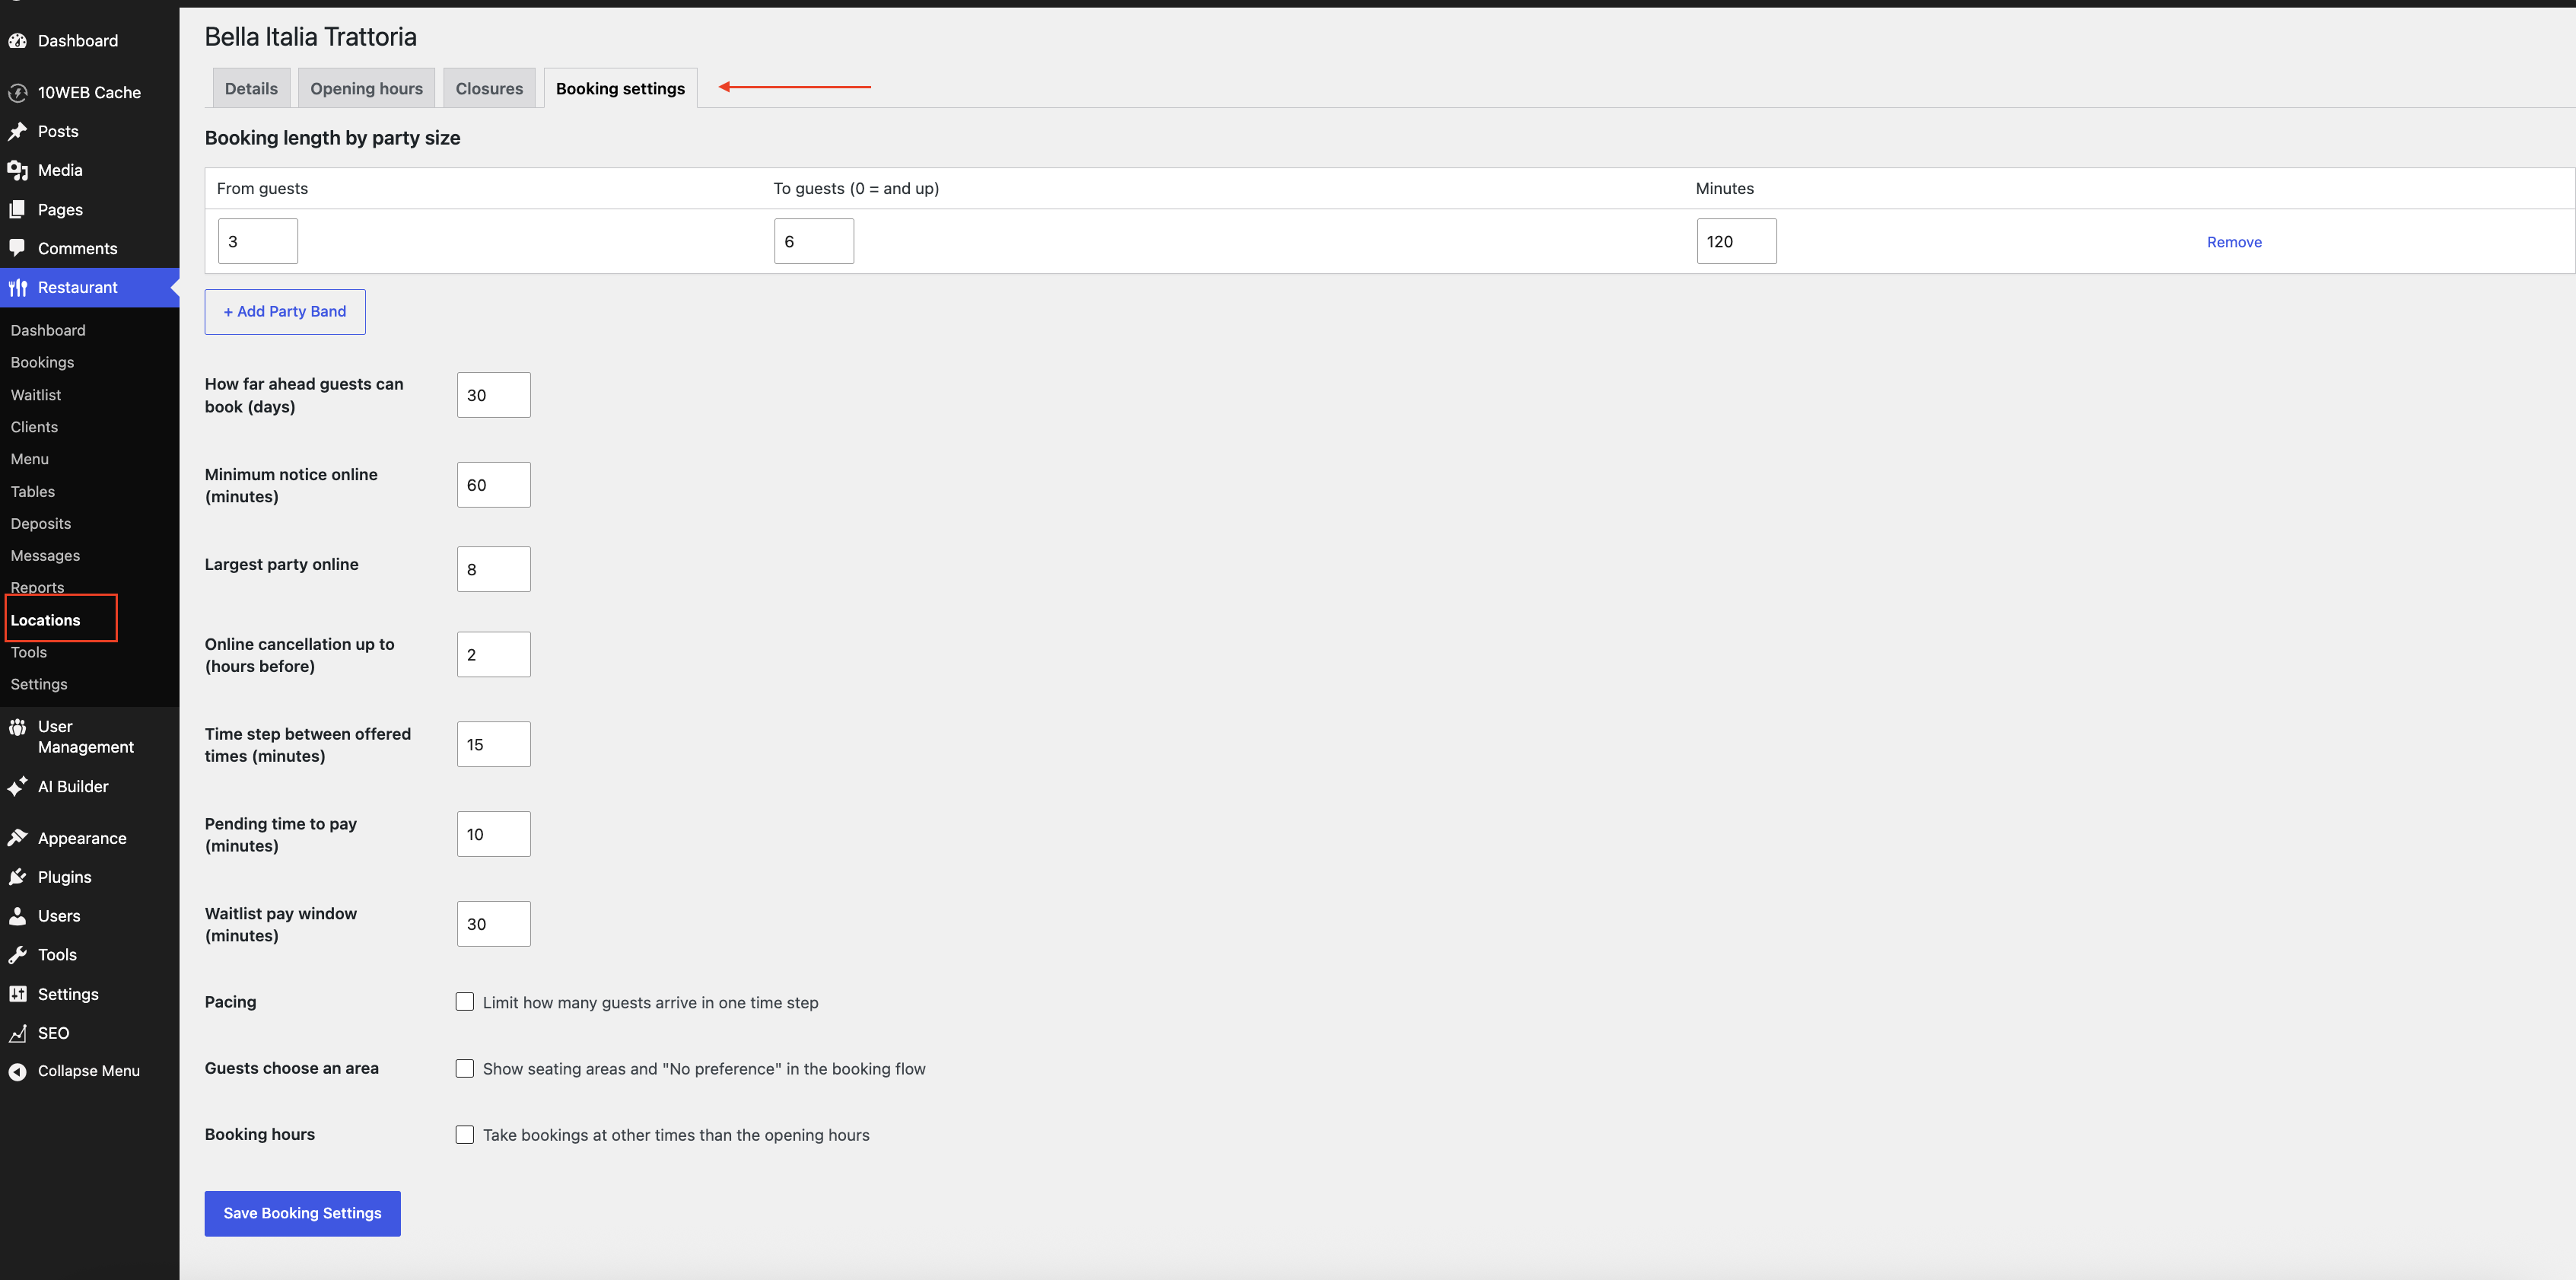Check the Guests choose an area checkbox
This screenshot has height=1280, width=2576.
[x=465, y=1069]
